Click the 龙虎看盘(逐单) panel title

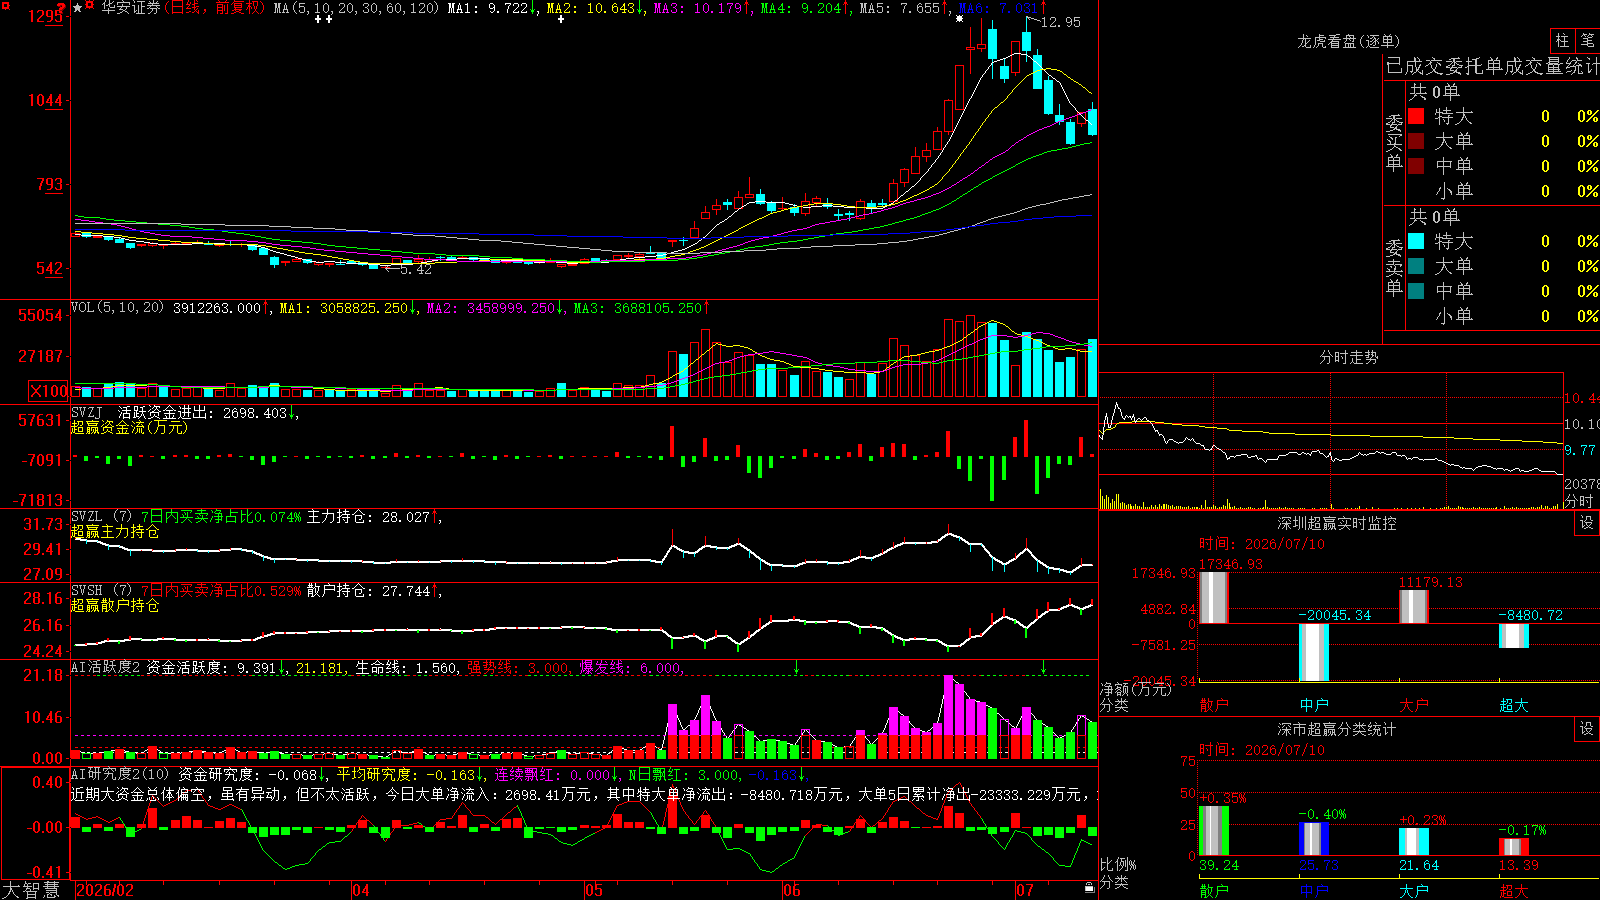click(1349, 41)
